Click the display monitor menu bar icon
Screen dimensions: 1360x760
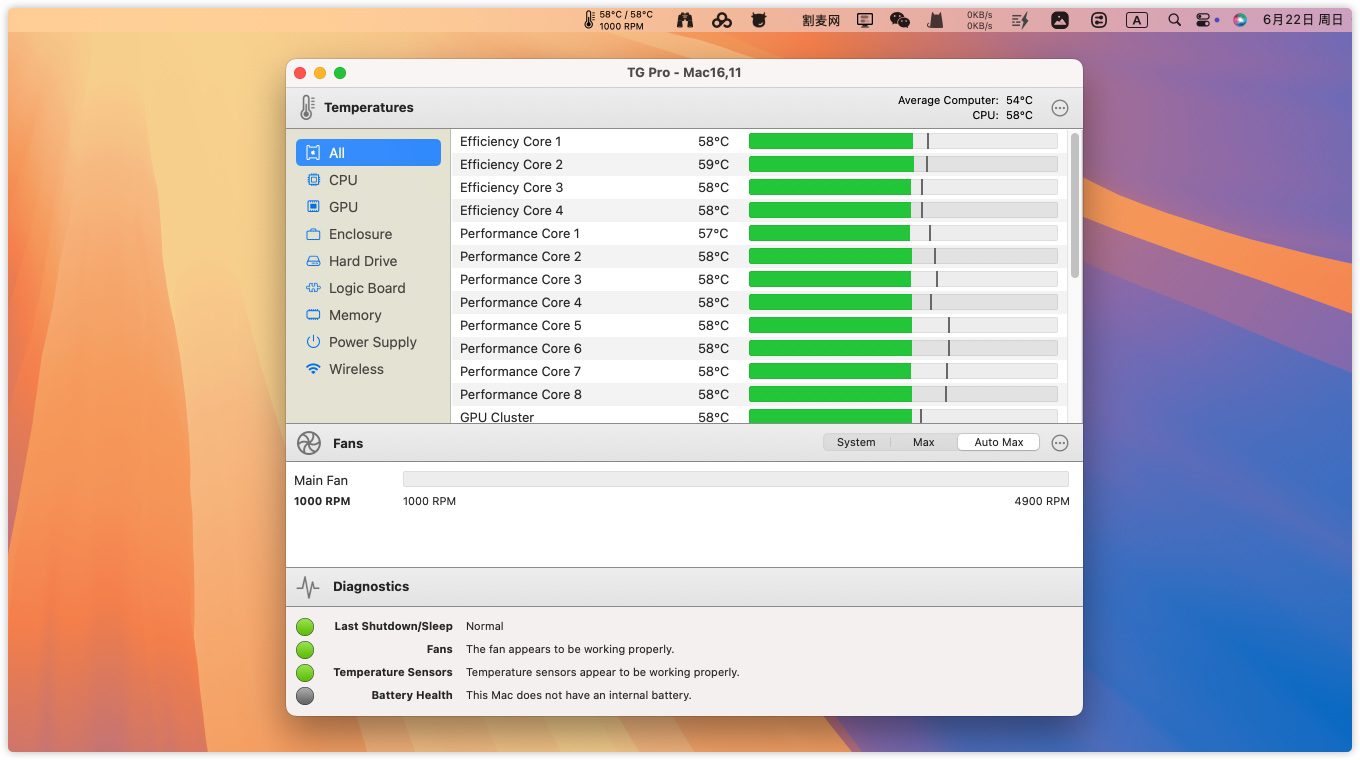click(865, 20)
